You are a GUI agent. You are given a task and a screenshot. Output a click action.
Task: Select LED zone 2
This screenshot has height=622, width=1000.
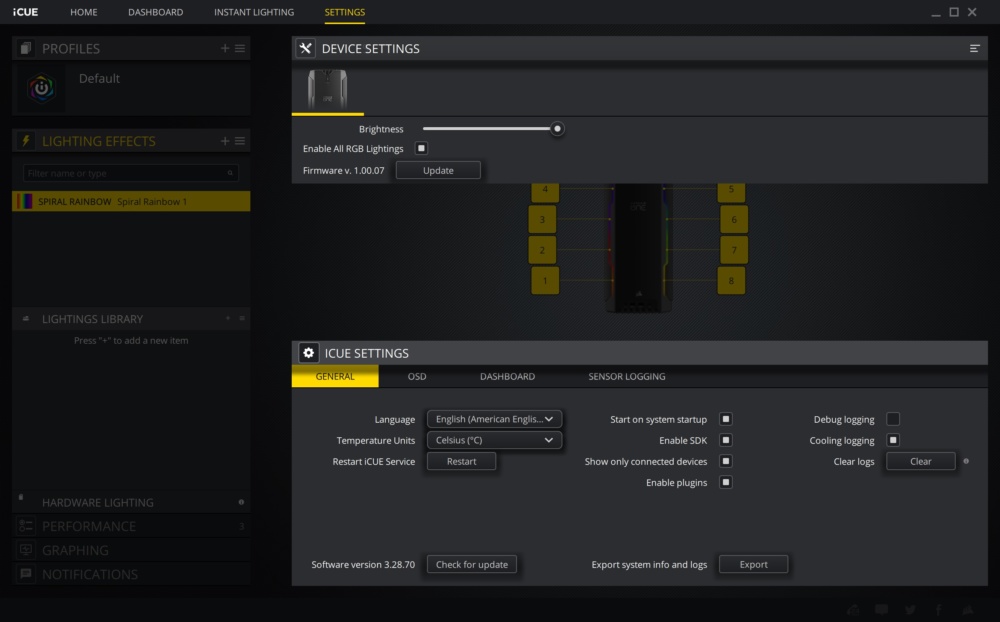pos(542,250)
